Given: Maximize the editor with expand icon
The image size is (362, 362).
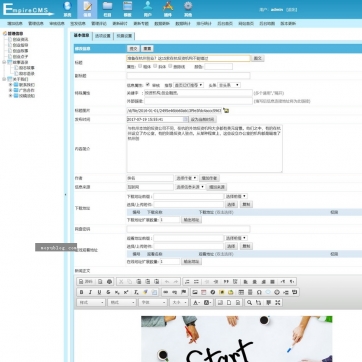Looking at the screenshot, I should tap(277, 302).
